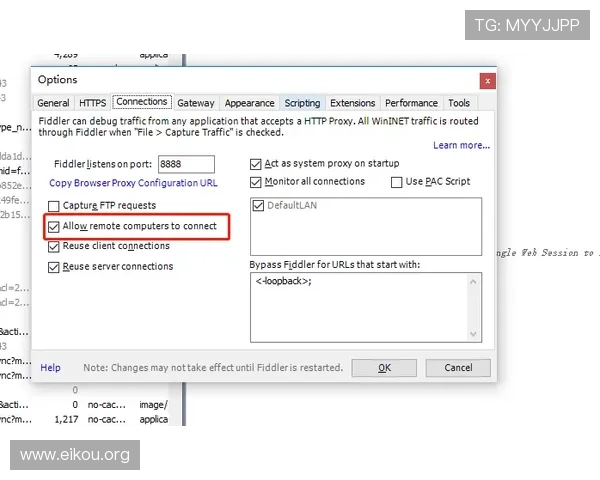Click the Fiddler listens on port field
Image resolution: width=600 pixels, height=480 pixels.
(x=186, y=164)
